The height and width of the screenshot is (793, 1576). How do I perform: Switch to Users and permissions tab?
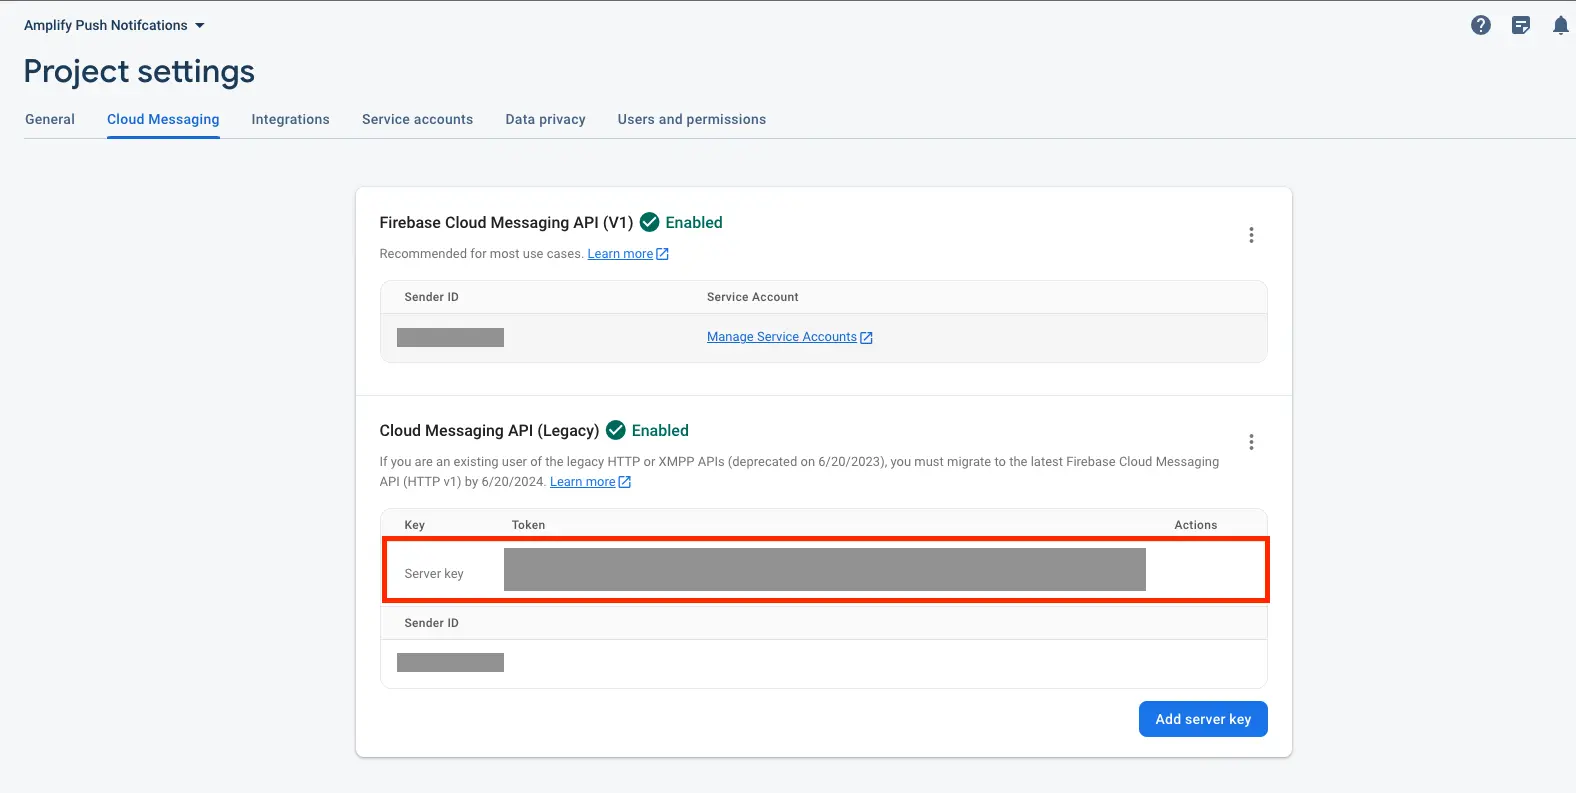[692, 119]
